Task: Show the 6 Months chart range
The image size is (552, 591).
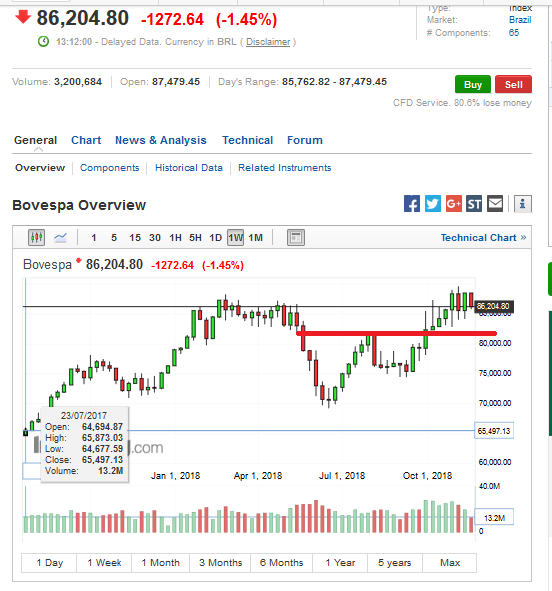Action: 281,563
